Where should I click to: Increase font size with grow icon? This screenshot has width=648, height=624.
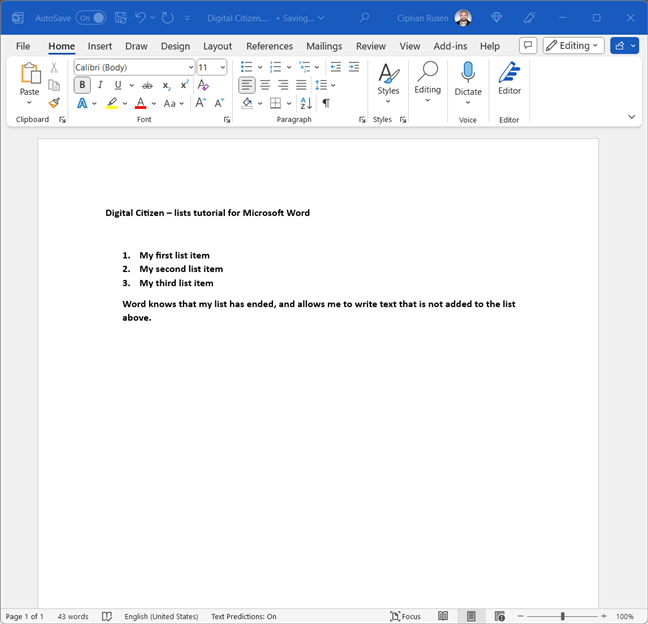201,103
